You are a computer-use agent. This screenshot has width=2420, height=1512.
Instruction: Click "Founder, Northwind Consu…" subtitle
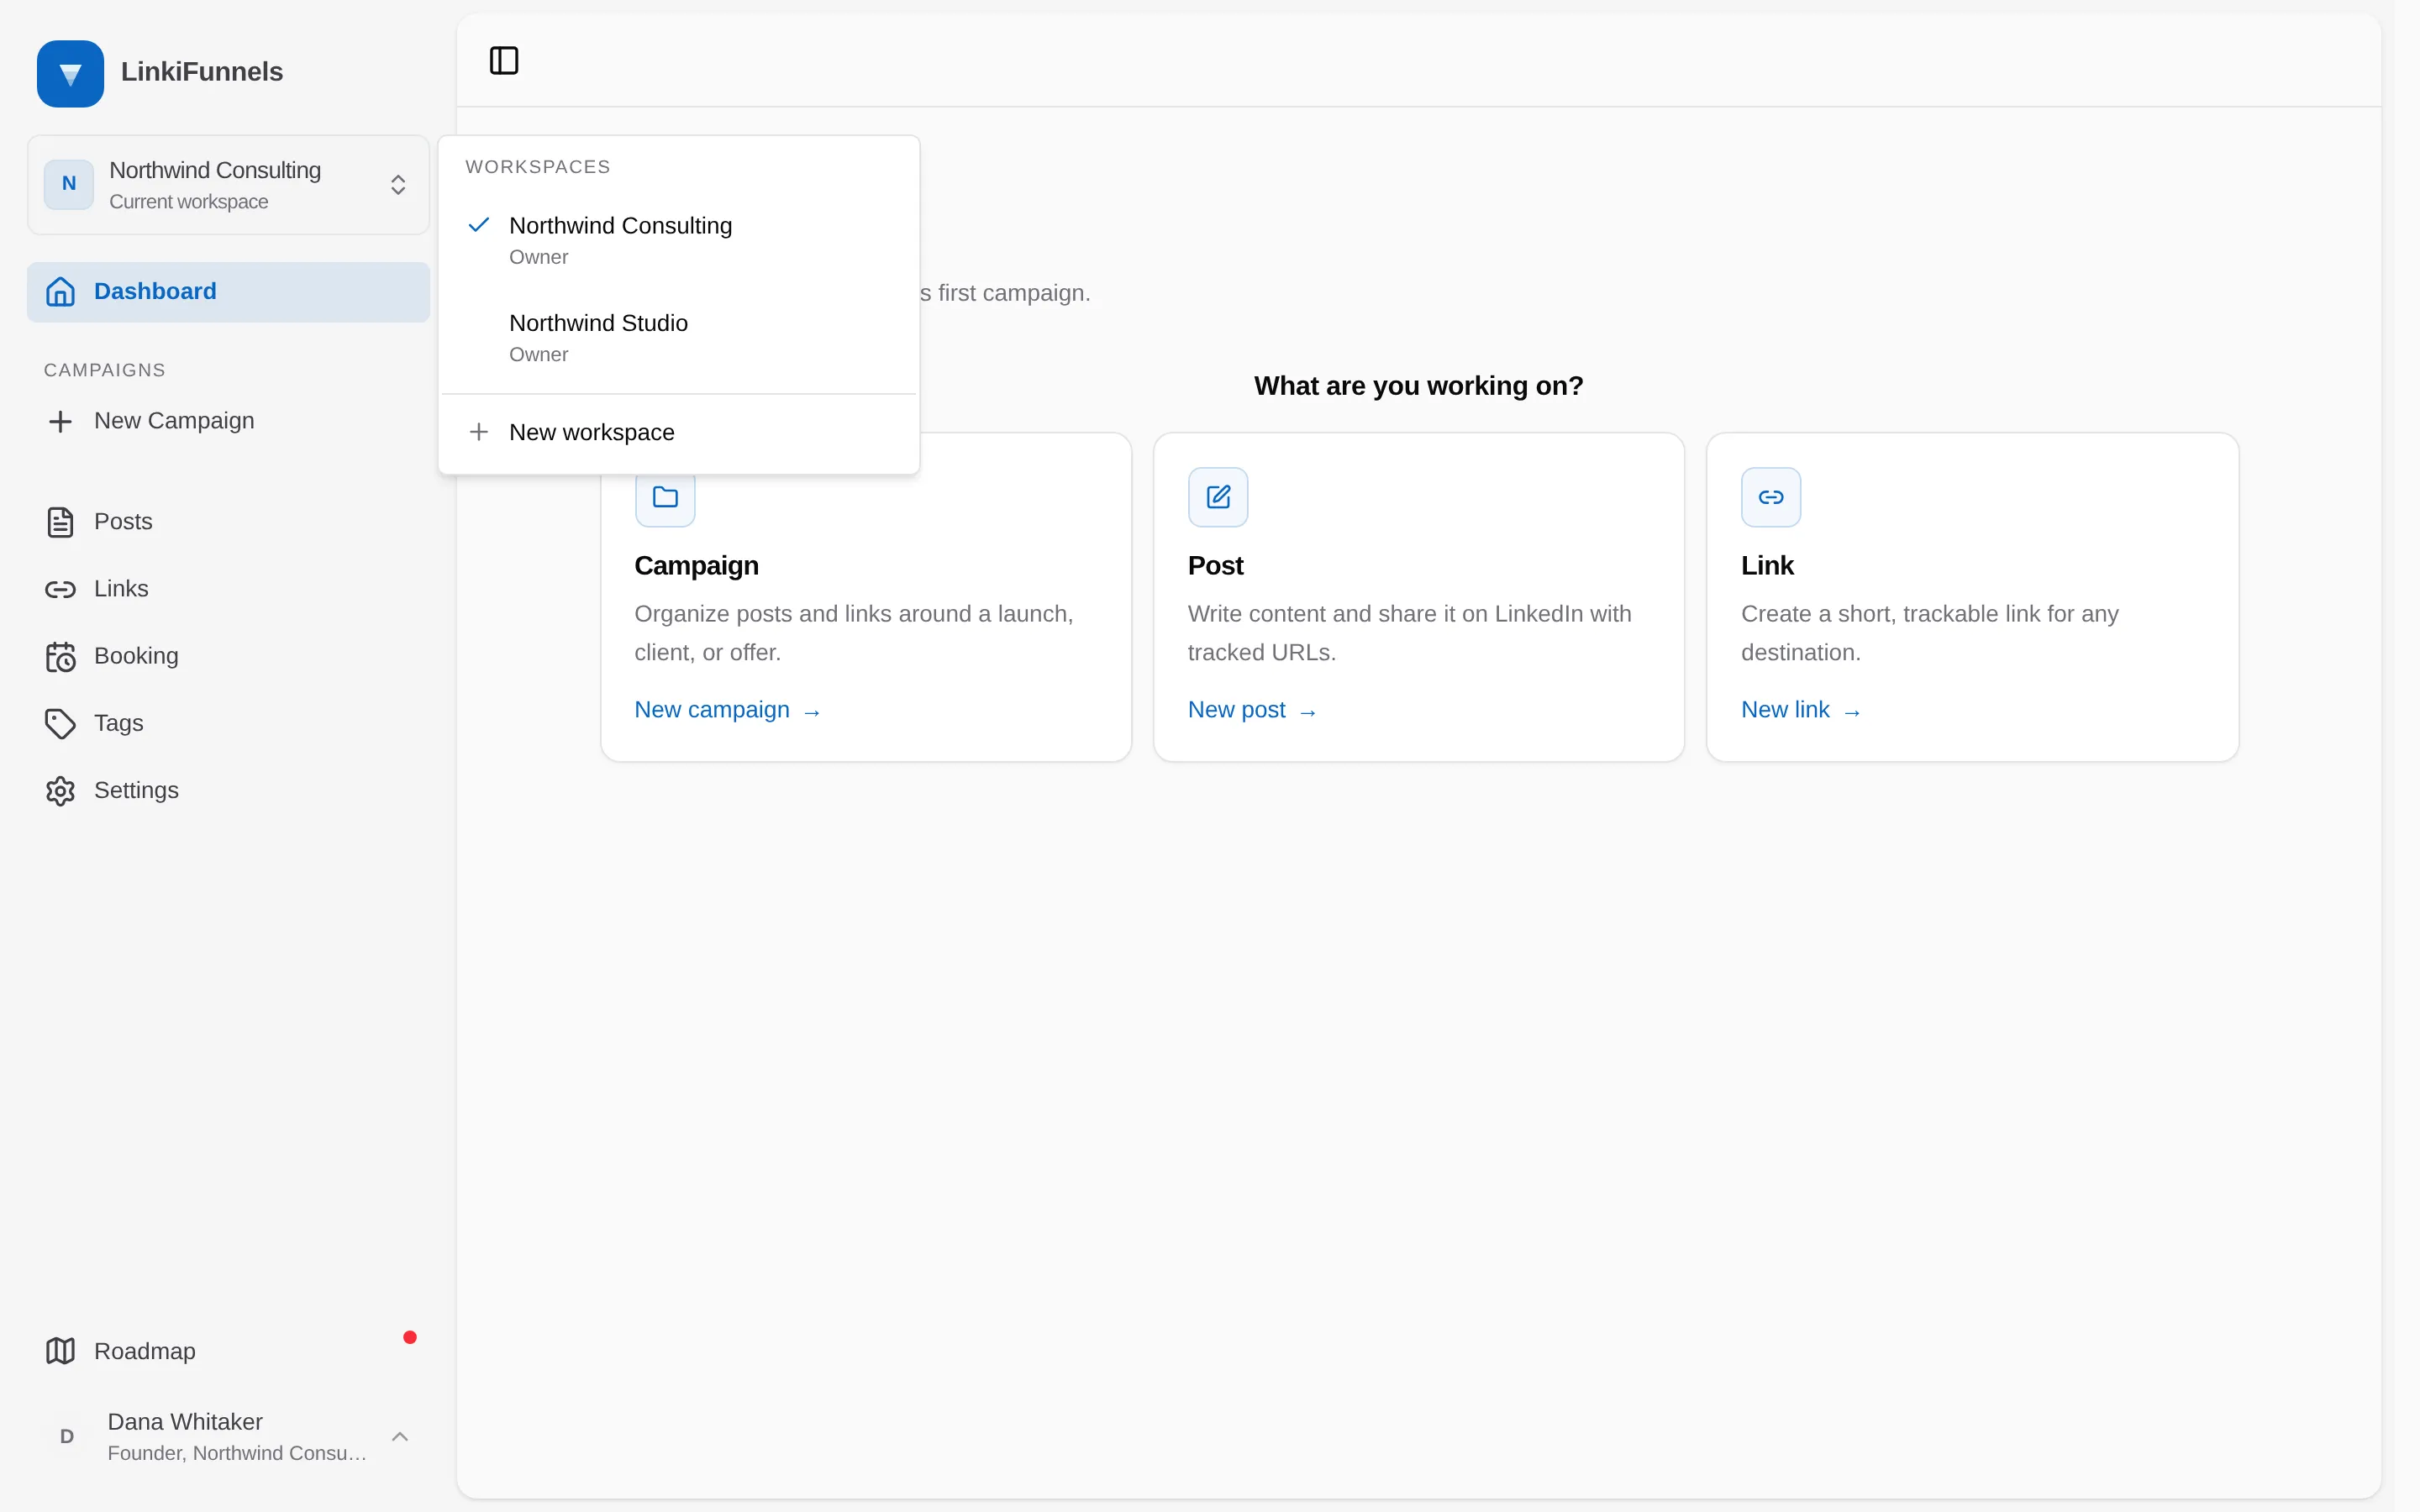(237, 1453)
